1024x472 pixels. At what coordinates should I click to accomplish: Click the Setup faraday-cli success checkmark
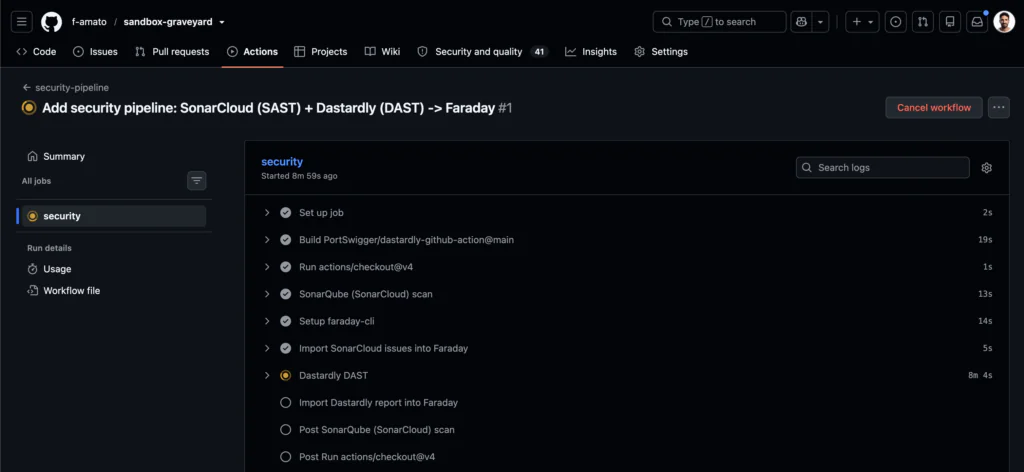pos(285,321)
